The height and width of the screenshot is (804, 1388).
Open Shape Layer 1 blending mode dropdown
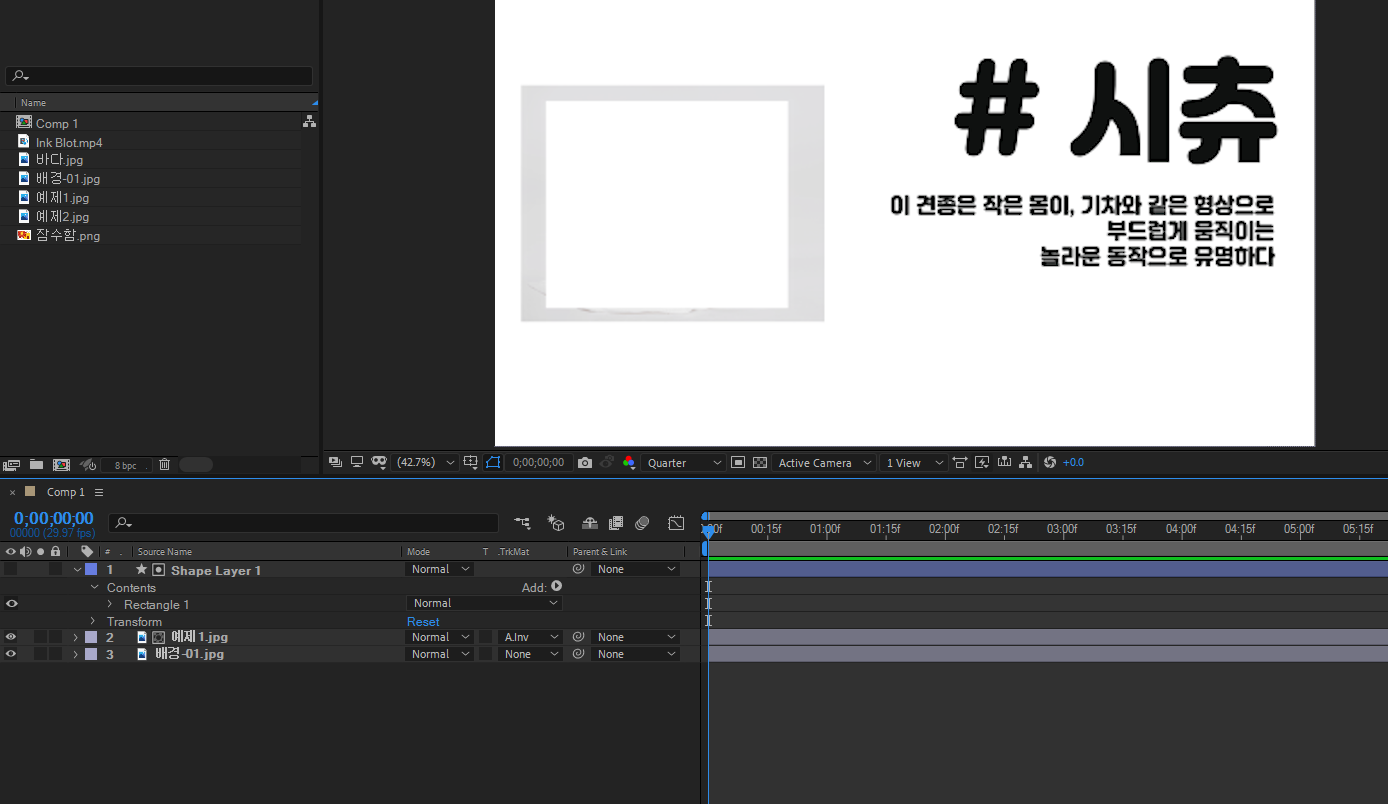click(440, 569)
